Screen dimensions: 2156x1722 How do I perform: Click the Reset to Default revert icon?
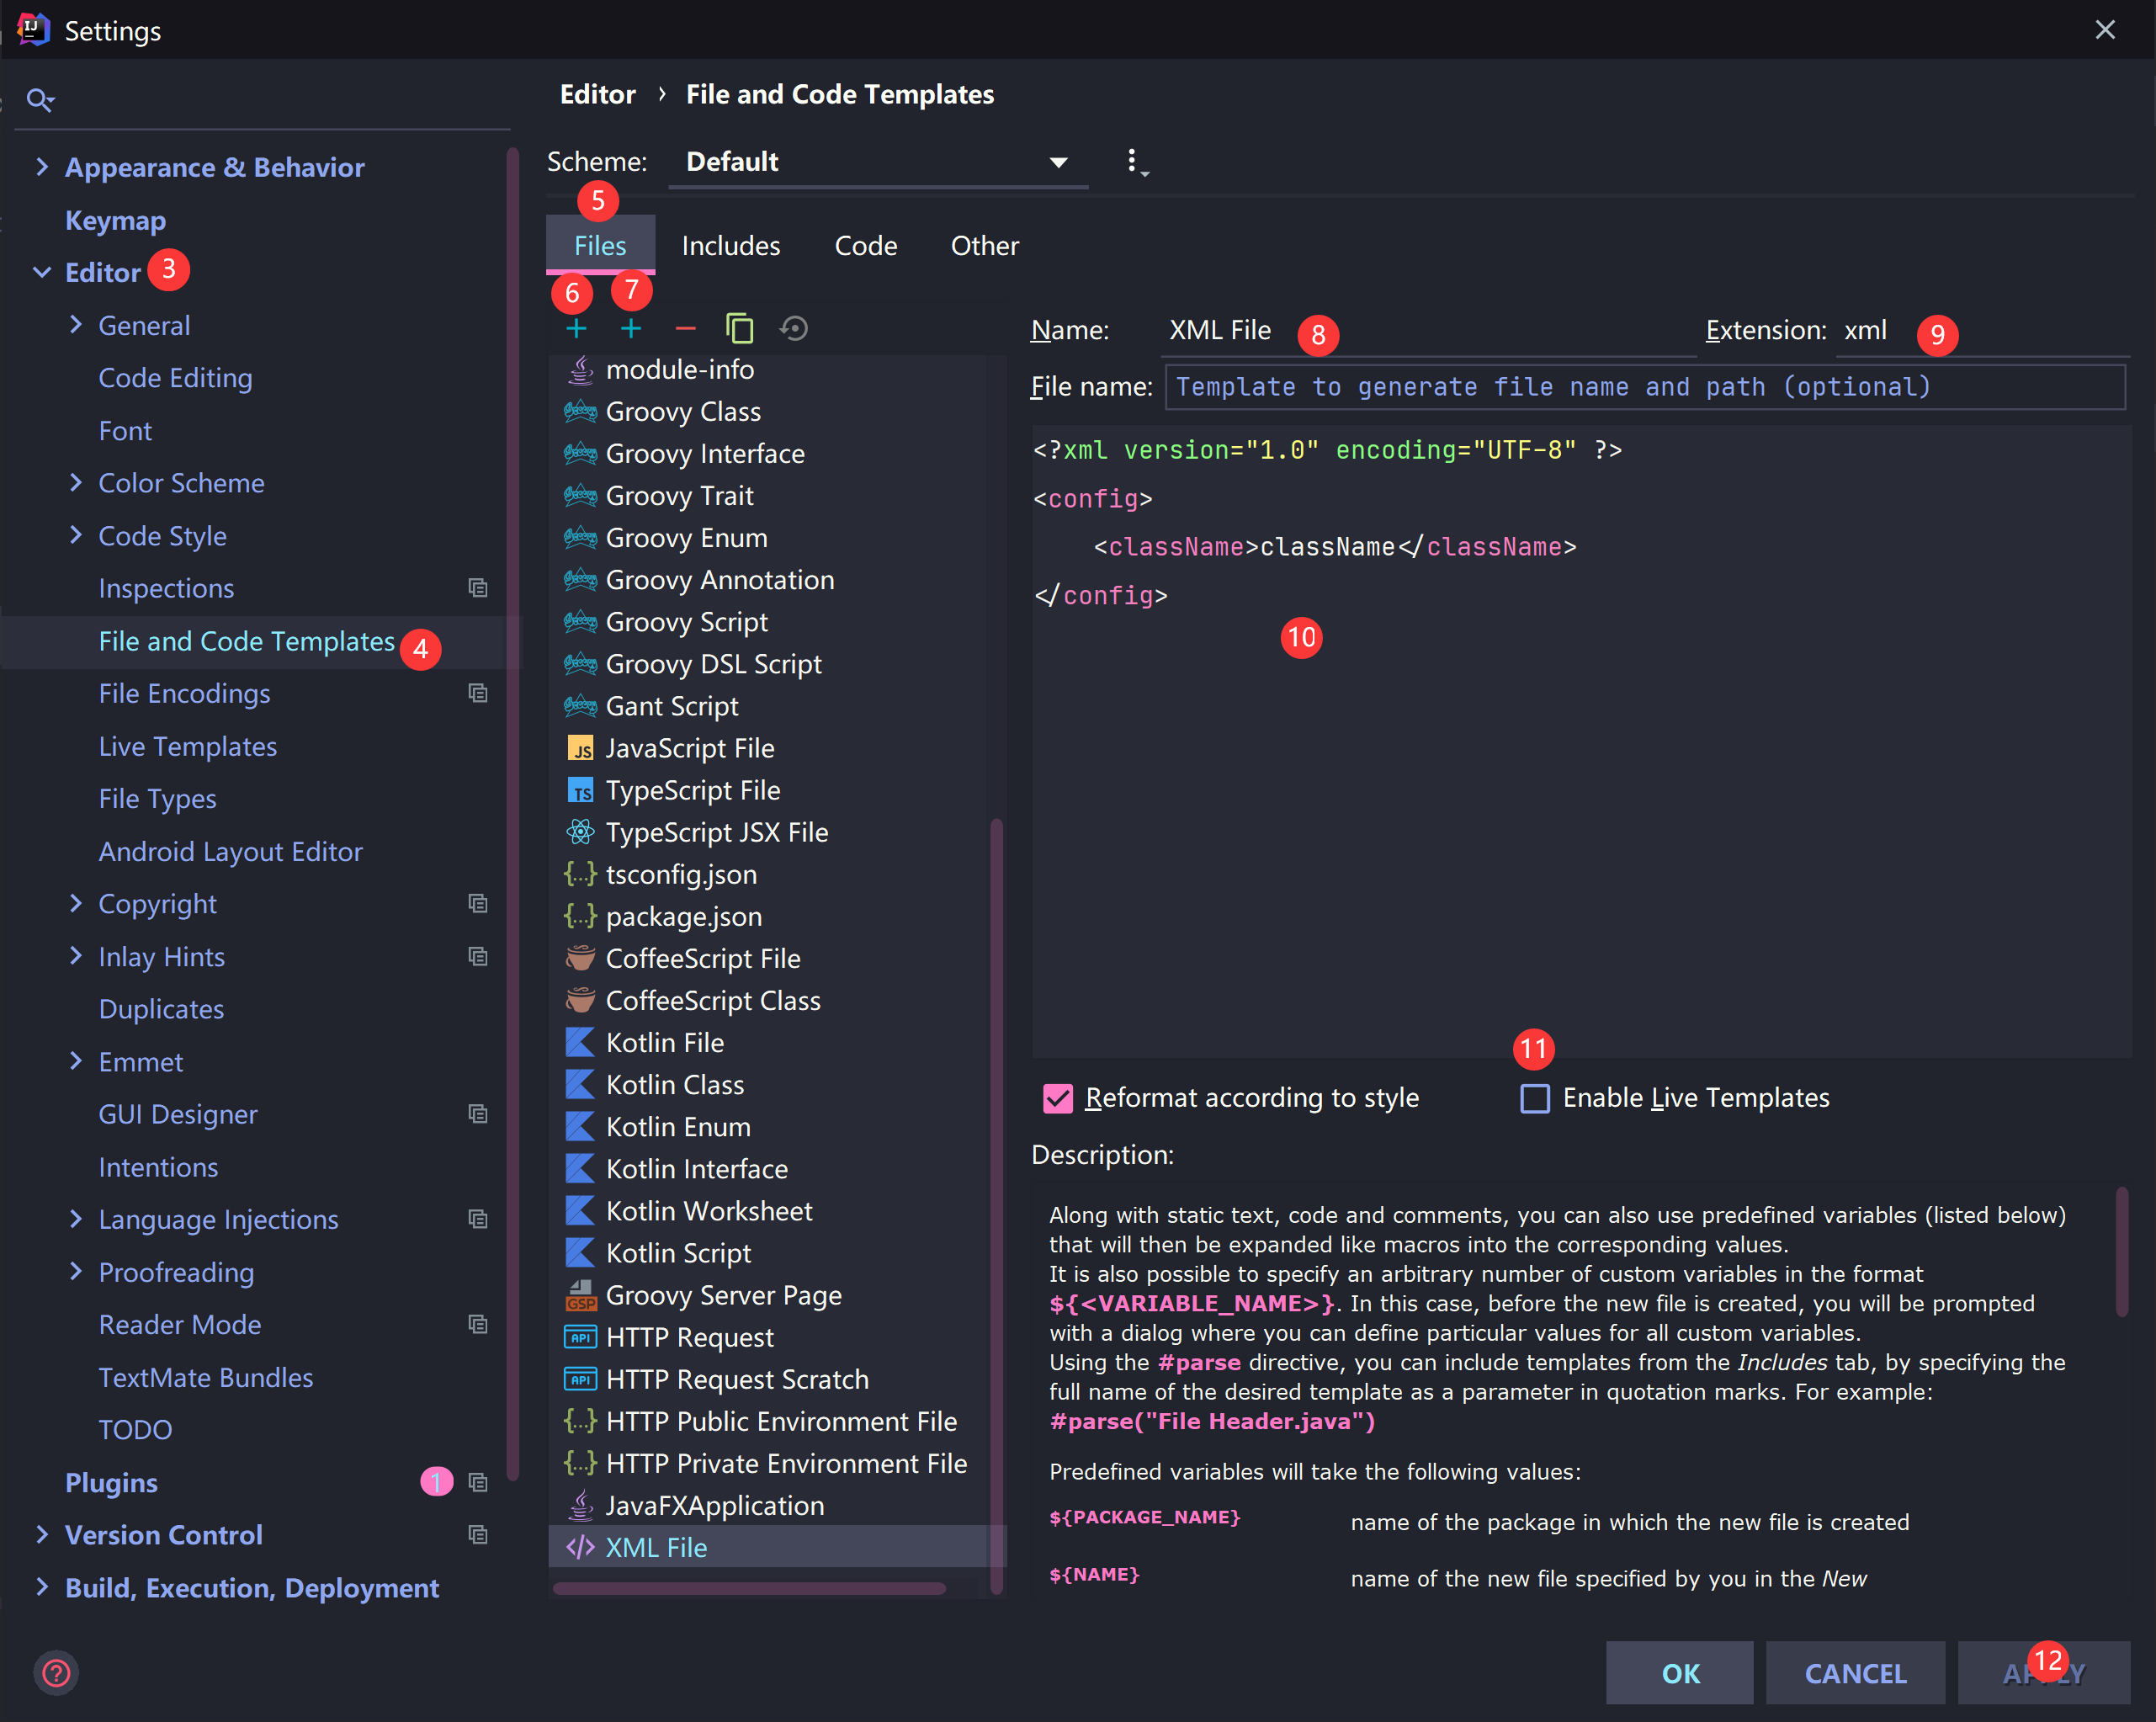tap(794, 329)
